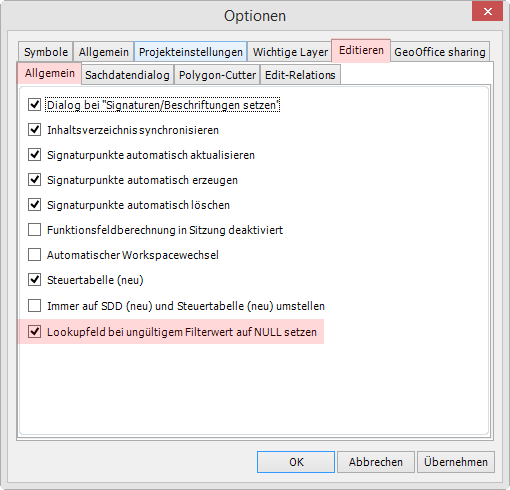Uncheck Signaturpunkte automatisch aktualisieren

pyautogui.click(x=35, y=155)
